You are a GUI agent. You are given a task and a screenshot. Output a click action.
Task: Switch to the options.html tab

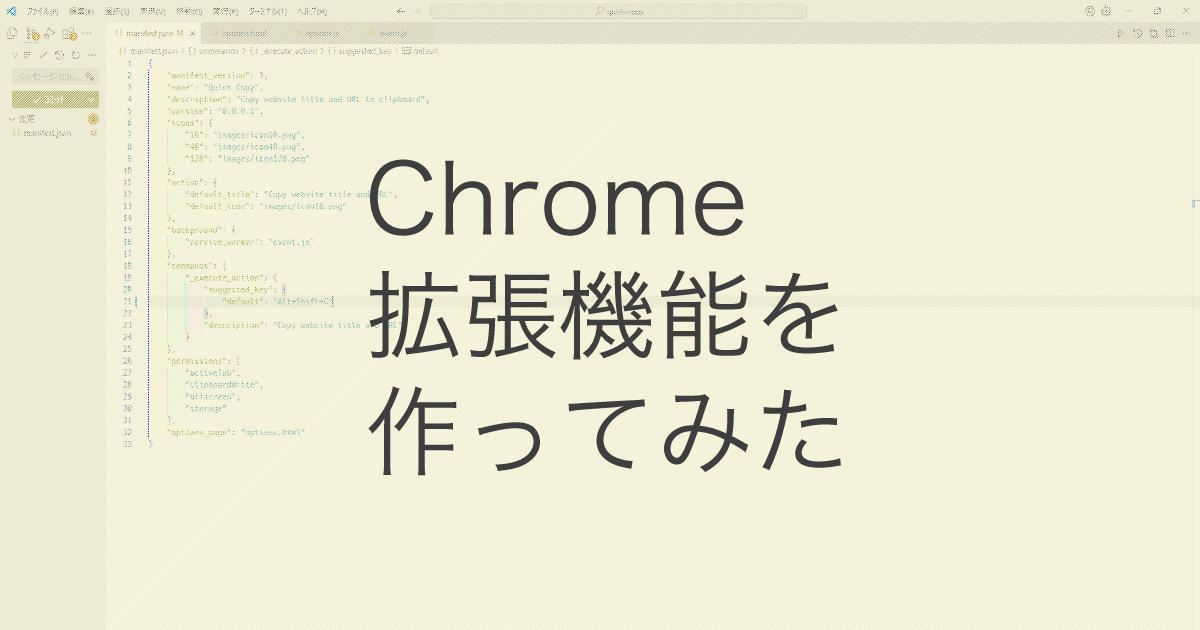tap(243, 34)
